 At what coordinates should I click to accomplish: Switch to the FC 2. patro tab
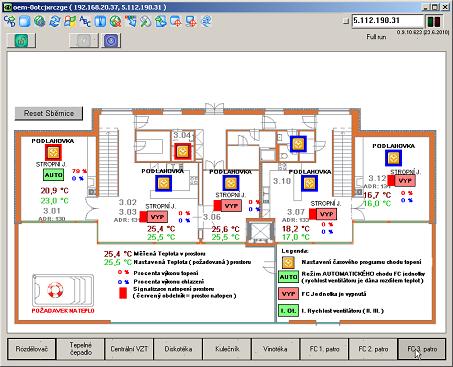[x=373, y=349]
